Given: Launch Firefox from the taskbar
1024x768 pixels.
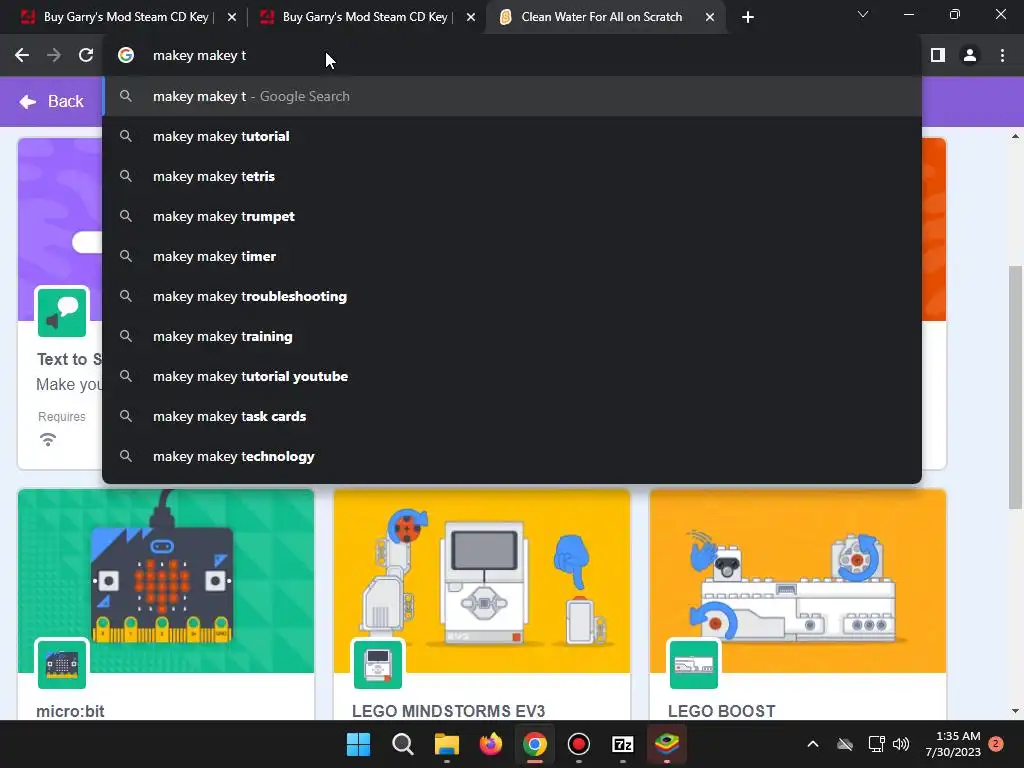Looking at the screenshot, I should [x=490, y=744].
